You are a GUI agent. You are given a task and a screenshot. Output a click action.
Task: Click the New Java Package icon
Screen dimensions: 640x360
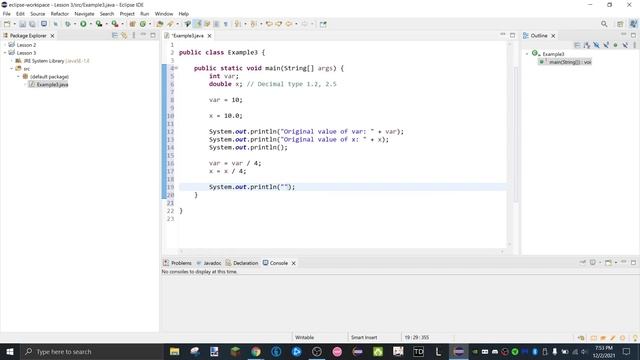pyautogui.click(x=132, y=24)
